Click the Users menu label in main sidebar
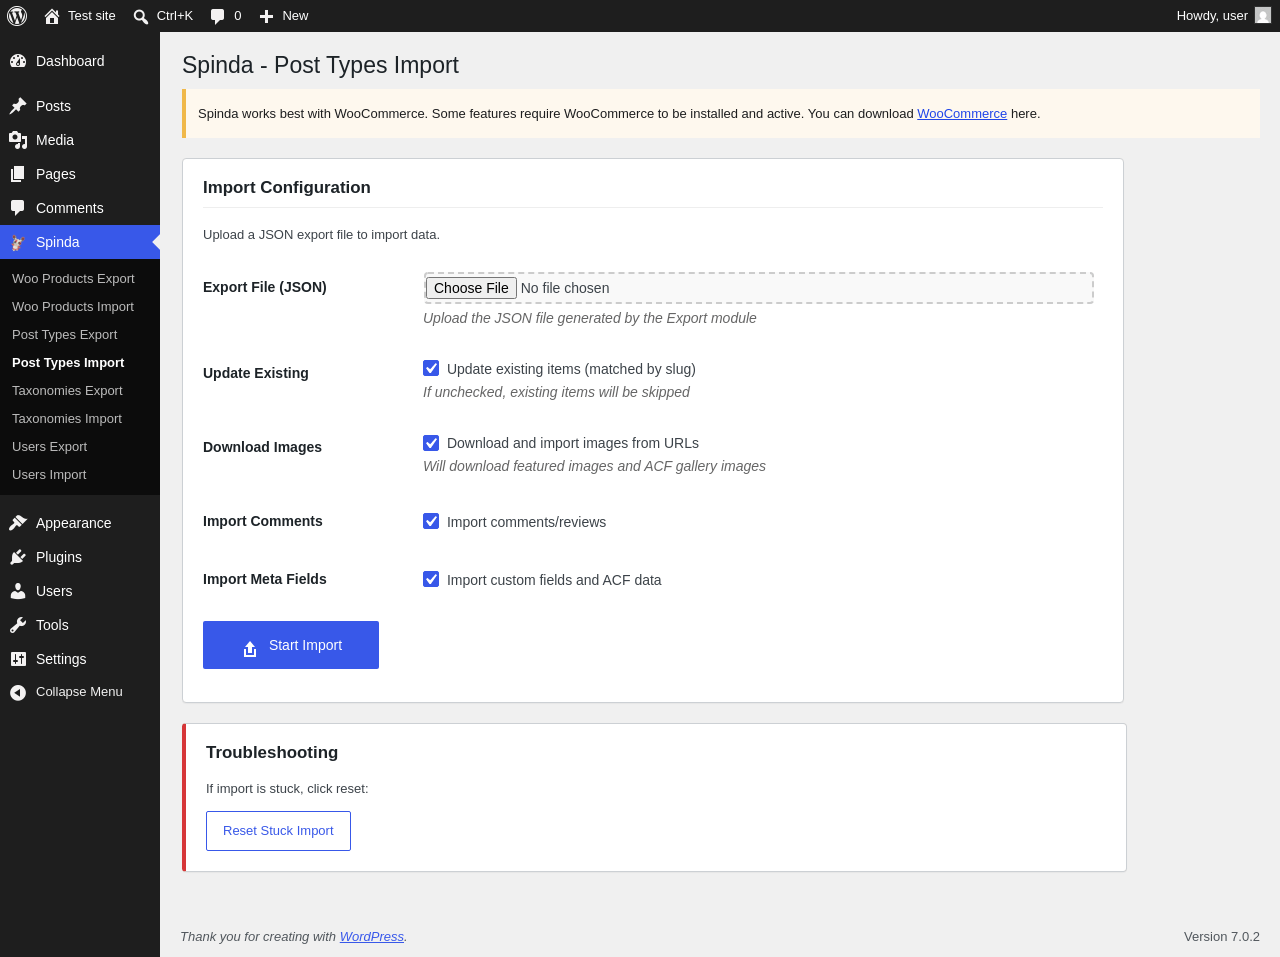 point(54,591)
